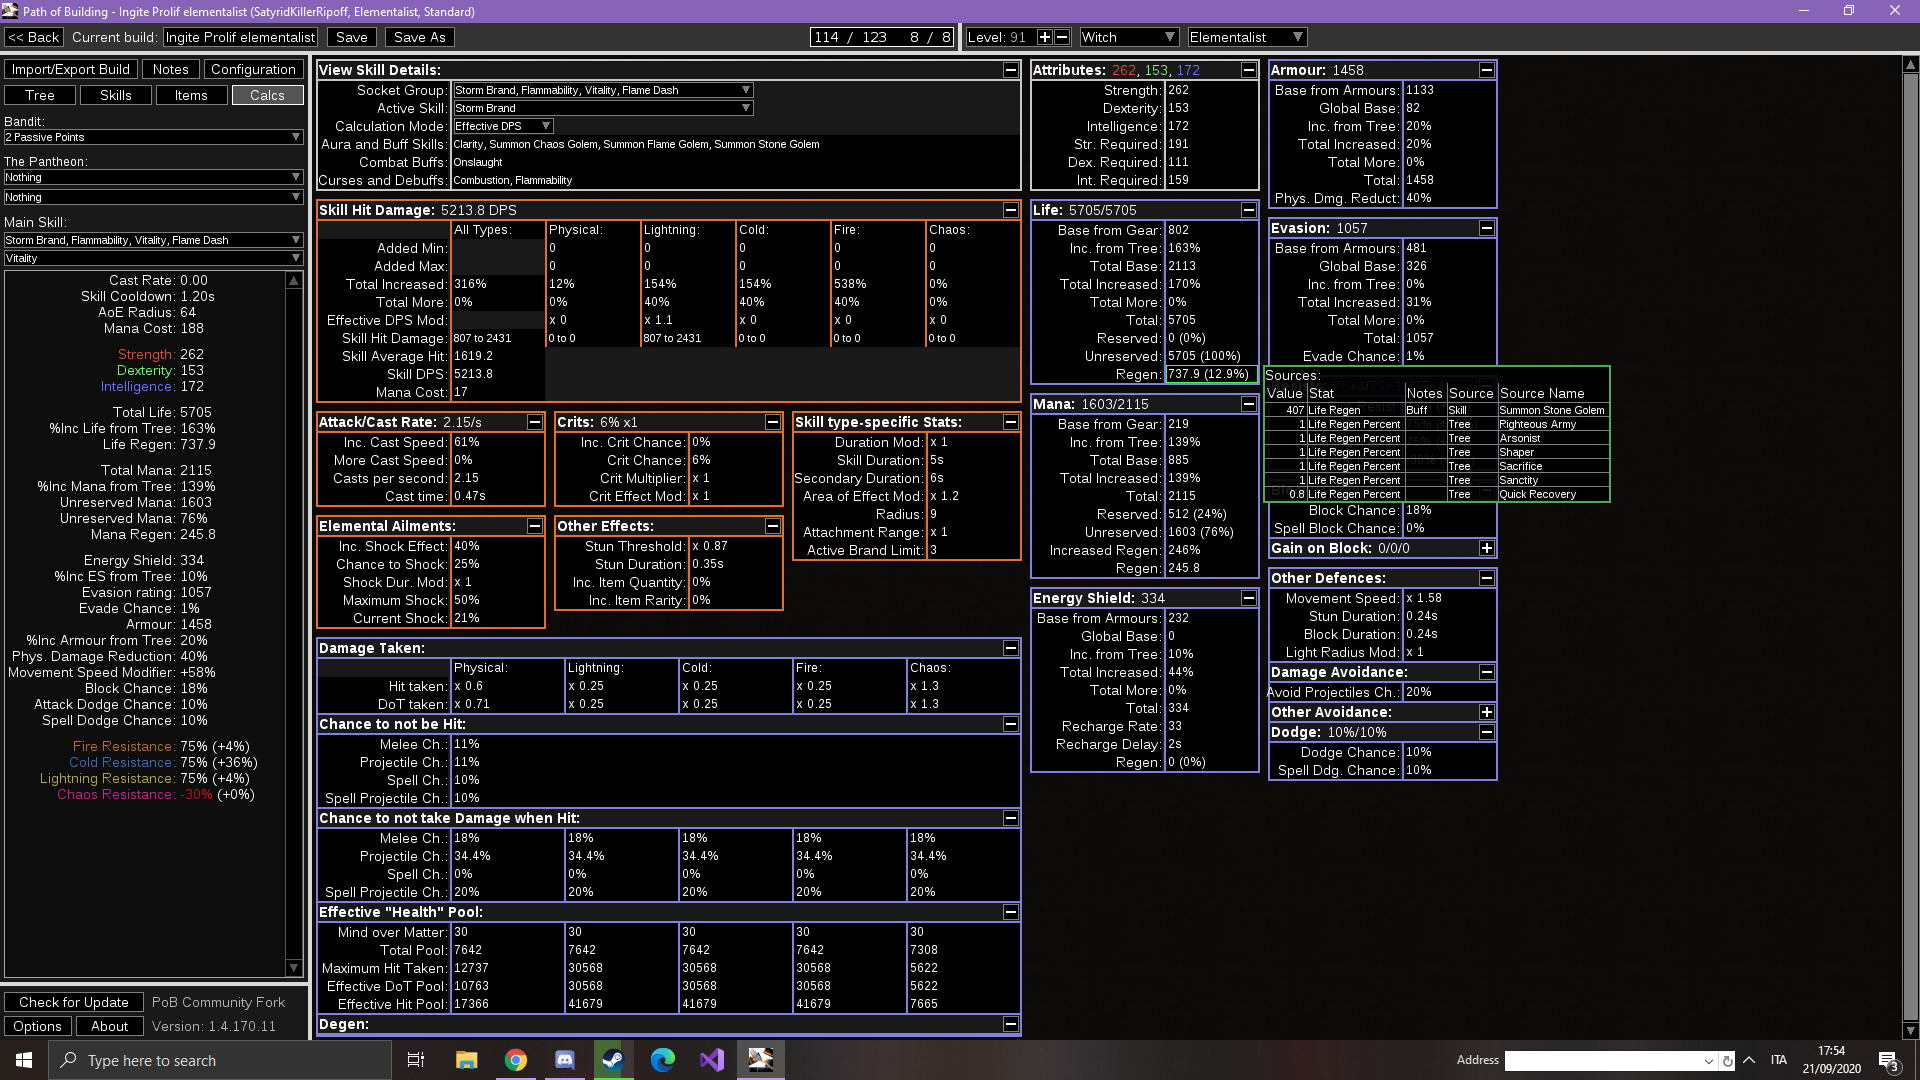
Task: Open File Explorer from taskbar
Action: pos(467,1060)
